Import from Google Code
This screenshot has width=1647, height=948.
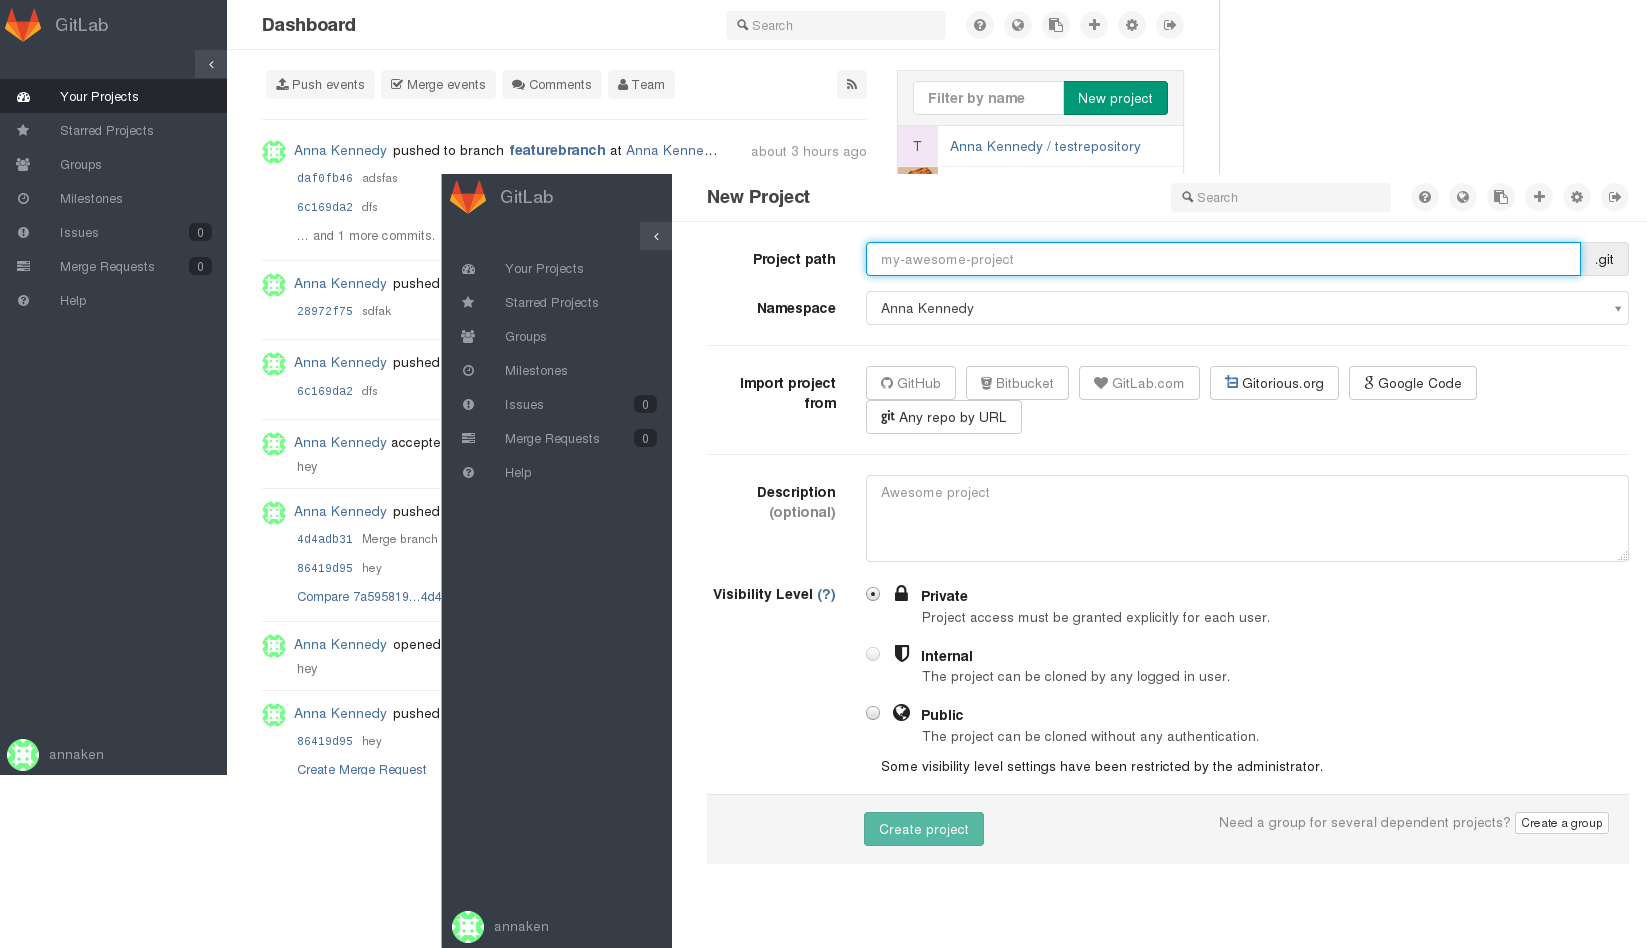pyautogui.click(x=1413, y=383)
